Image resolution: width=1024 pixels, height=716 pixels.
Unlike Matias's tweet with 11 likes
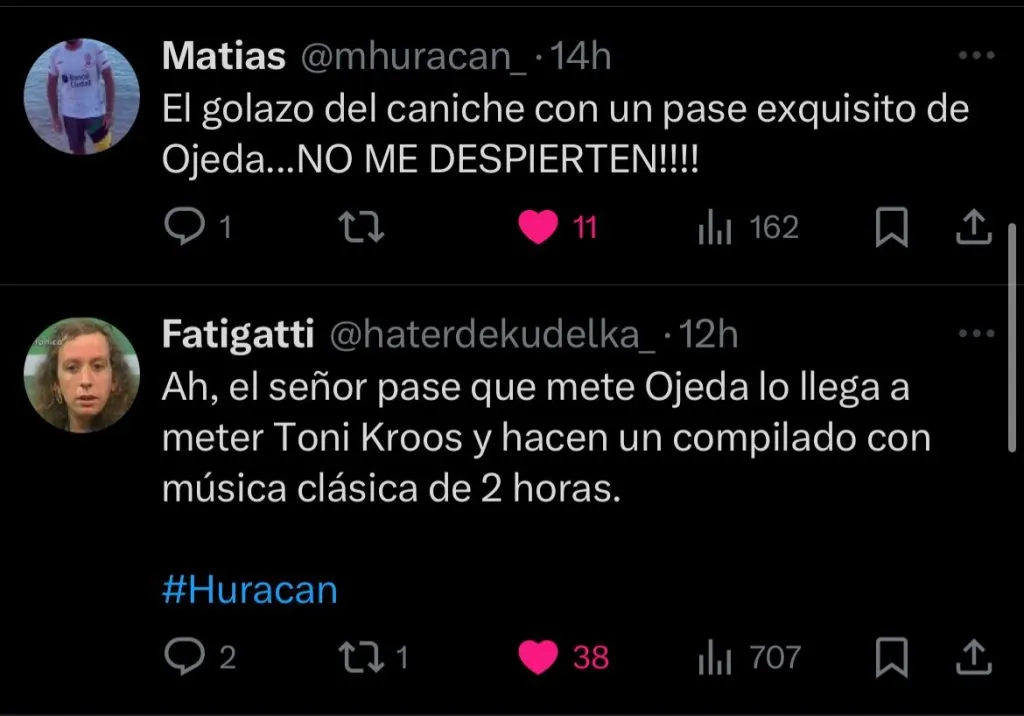tap(540, 229)
